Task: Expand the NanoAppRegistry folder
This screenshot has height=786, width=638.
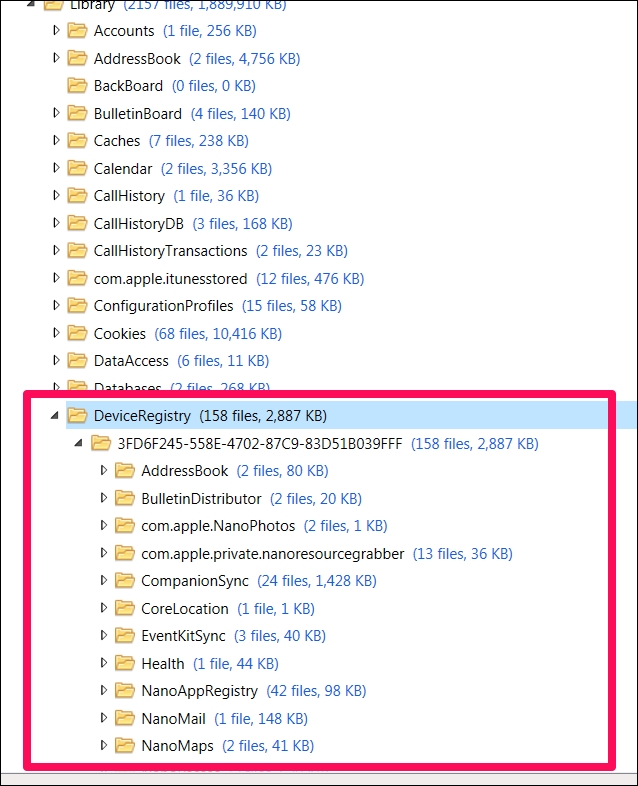Action: pyautogui.click(x=104, y=690)
